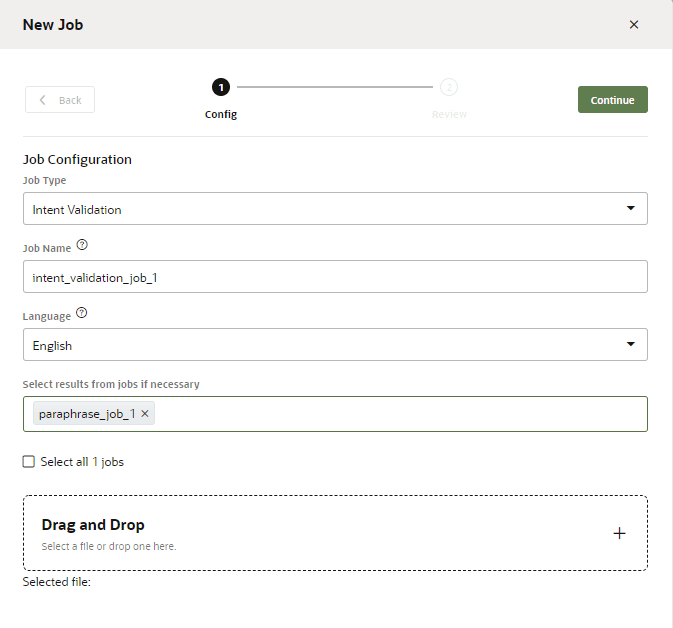Click the Job Name help icon
Screen dimensions: 673x628
pos(82,244)
